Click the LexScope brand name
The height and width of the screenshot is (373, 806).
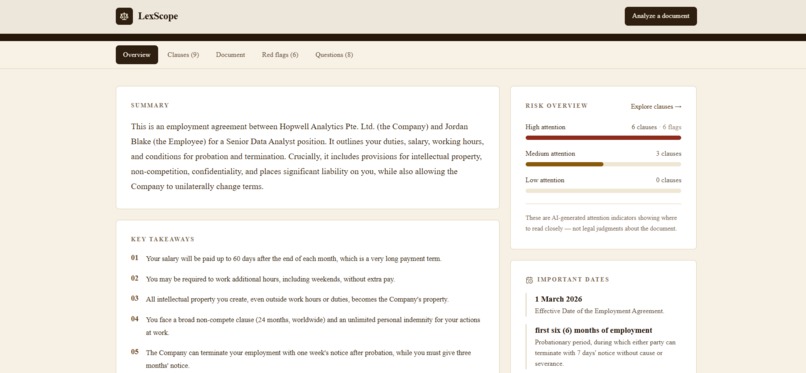click(158, 16)
